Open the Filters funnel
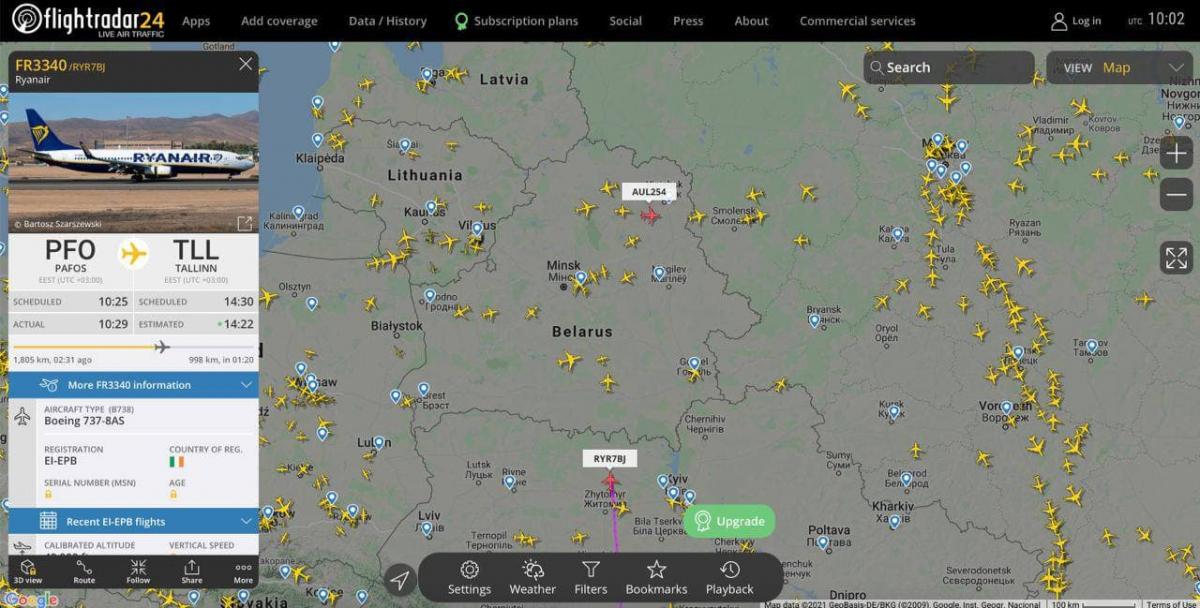 pos(591,577)
